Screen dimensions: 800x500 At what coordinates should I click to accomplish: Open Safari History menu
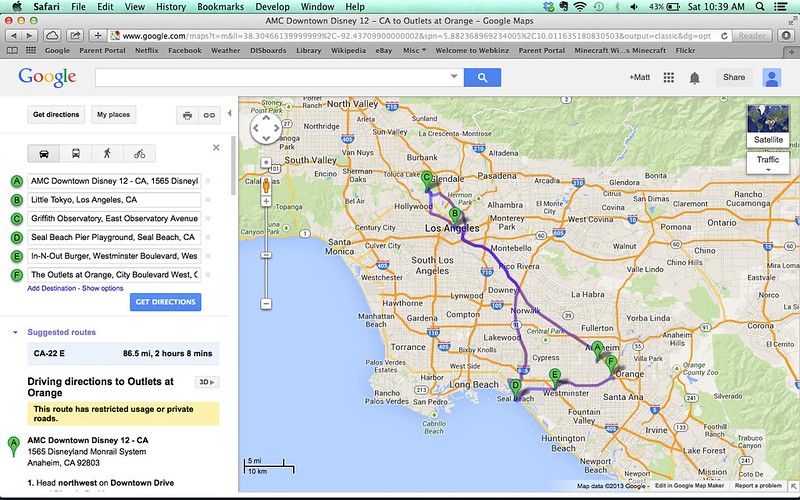(170, 7)
